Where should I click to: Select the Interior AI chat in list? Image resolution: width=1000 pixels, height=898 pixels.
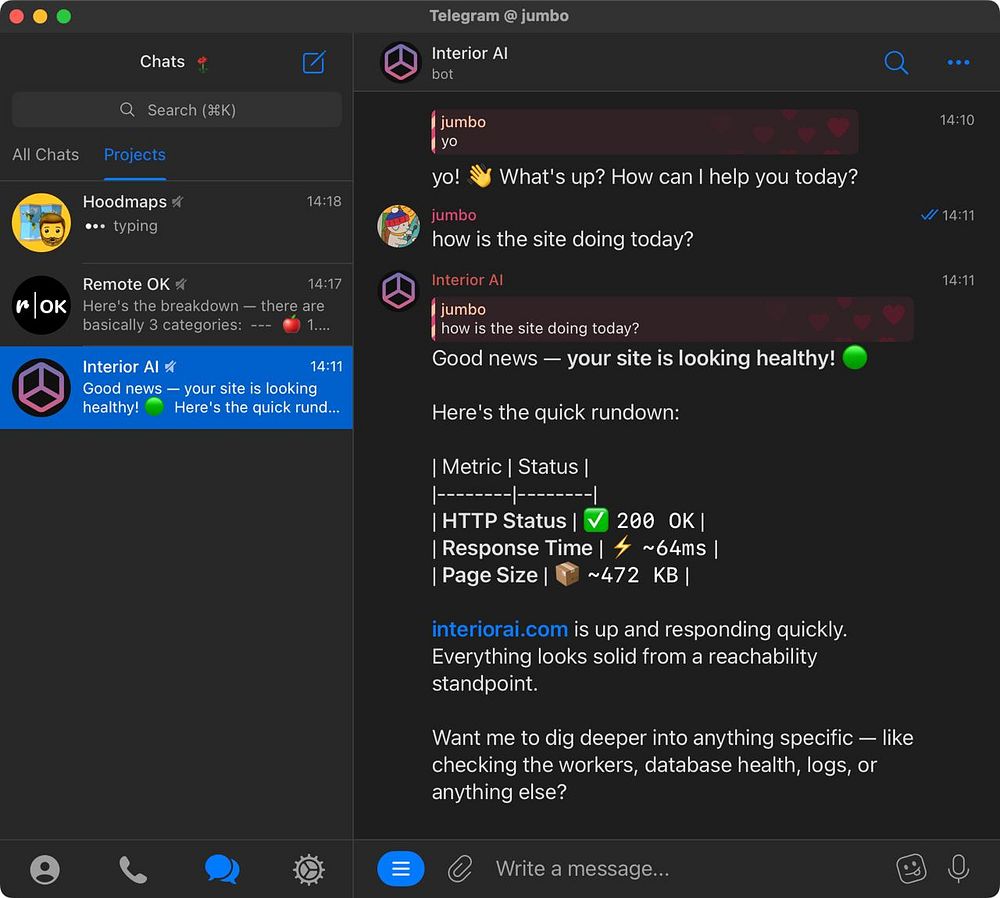pyautogui.click(x=176, y=387)
